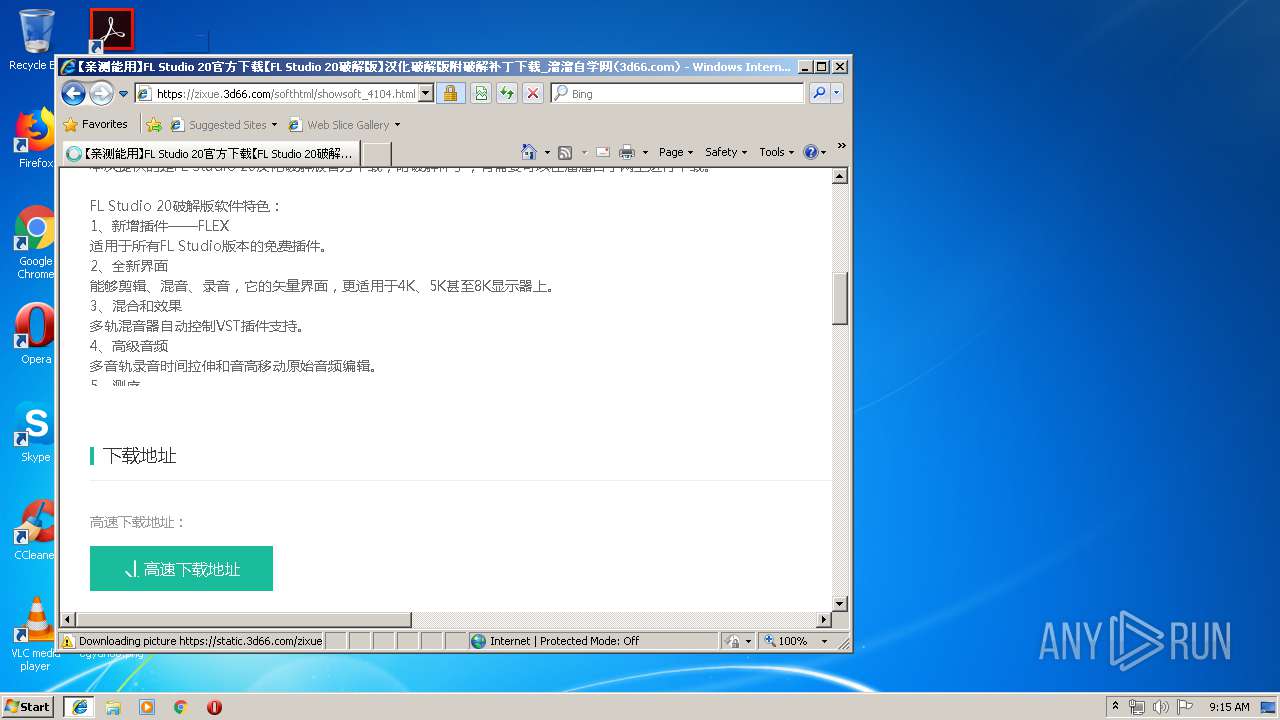Click the vertical scrollbar down arrow
The height and width of the screenshot is (720, 1280).
pos(840,604)
